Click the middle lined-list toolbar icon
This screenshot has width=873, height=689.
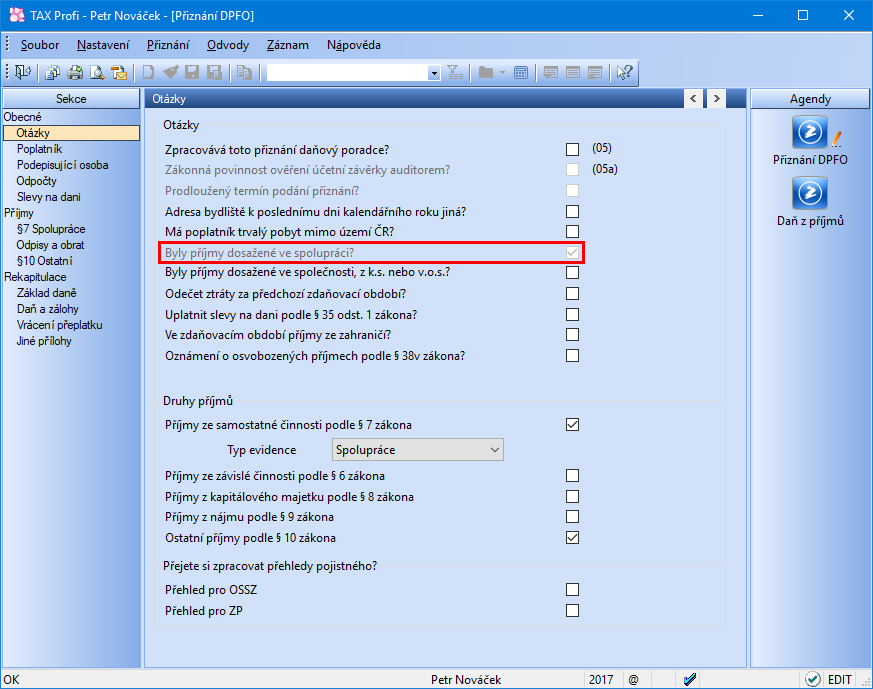pos(573,72)
